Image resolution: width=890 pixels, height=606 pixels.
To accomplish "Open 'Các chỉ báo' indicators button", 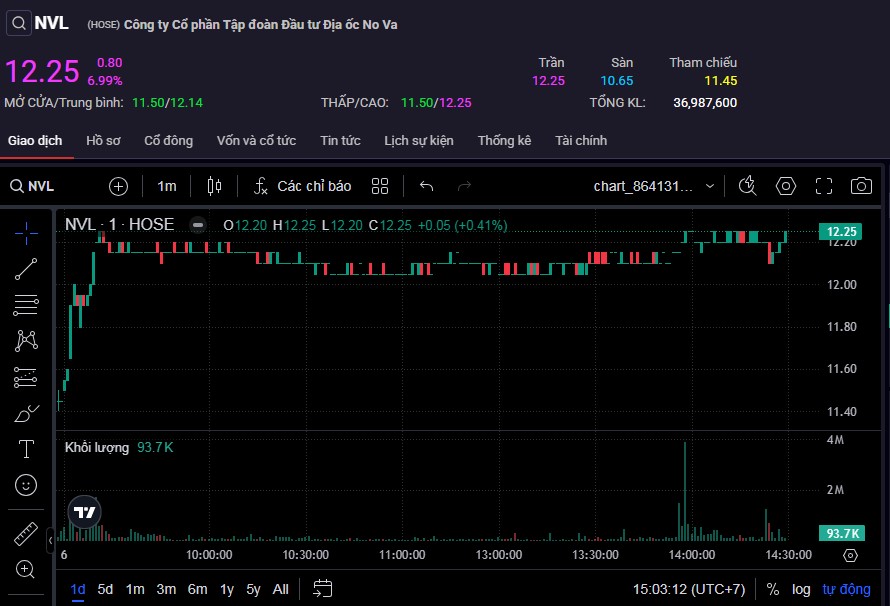I will 302,186.
